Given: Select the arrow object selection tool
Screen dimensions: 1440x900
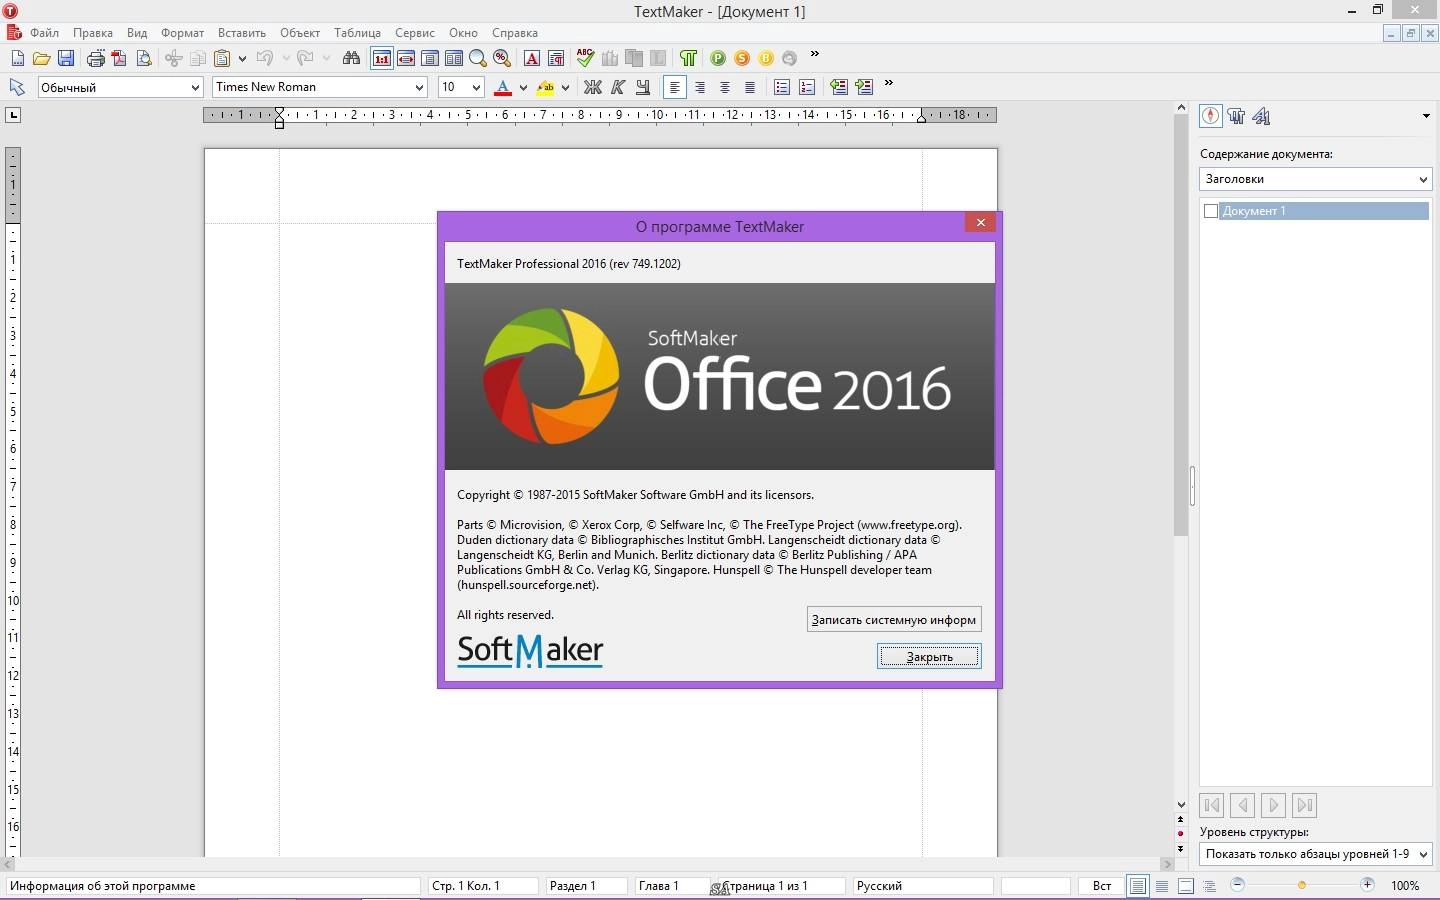Looking at the screenshot, I should coord(17,87).
